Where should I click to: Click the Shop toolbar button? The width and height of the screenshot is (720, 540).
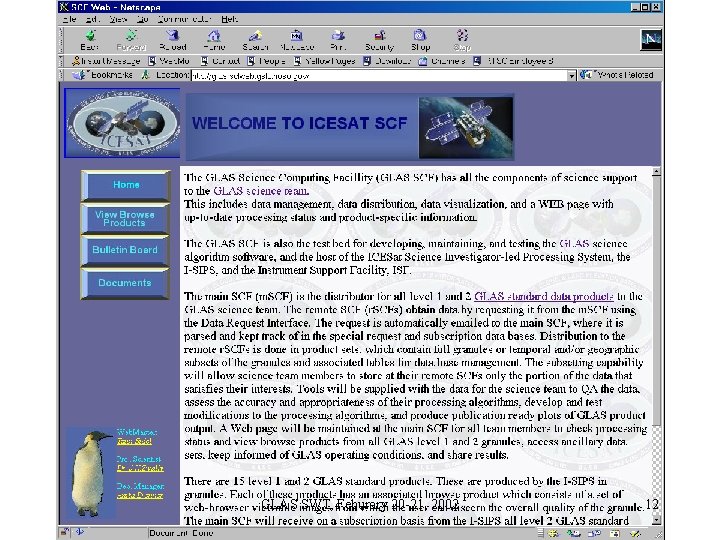pyautogui.click(x=421, y=40)
